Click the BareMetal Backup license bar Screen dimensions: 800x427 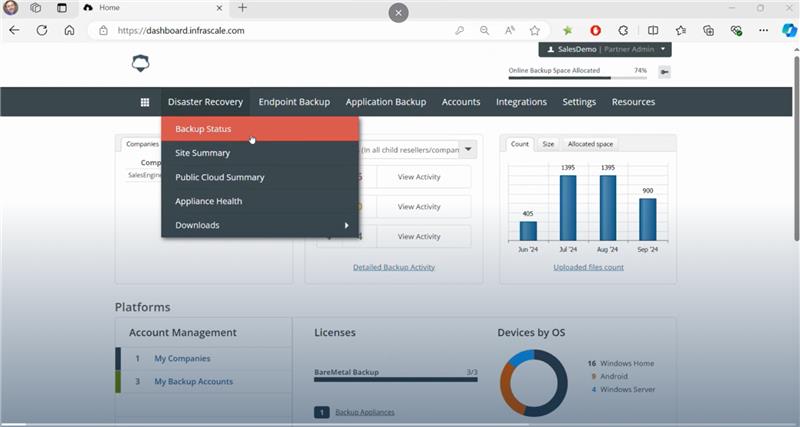[396, 380]
